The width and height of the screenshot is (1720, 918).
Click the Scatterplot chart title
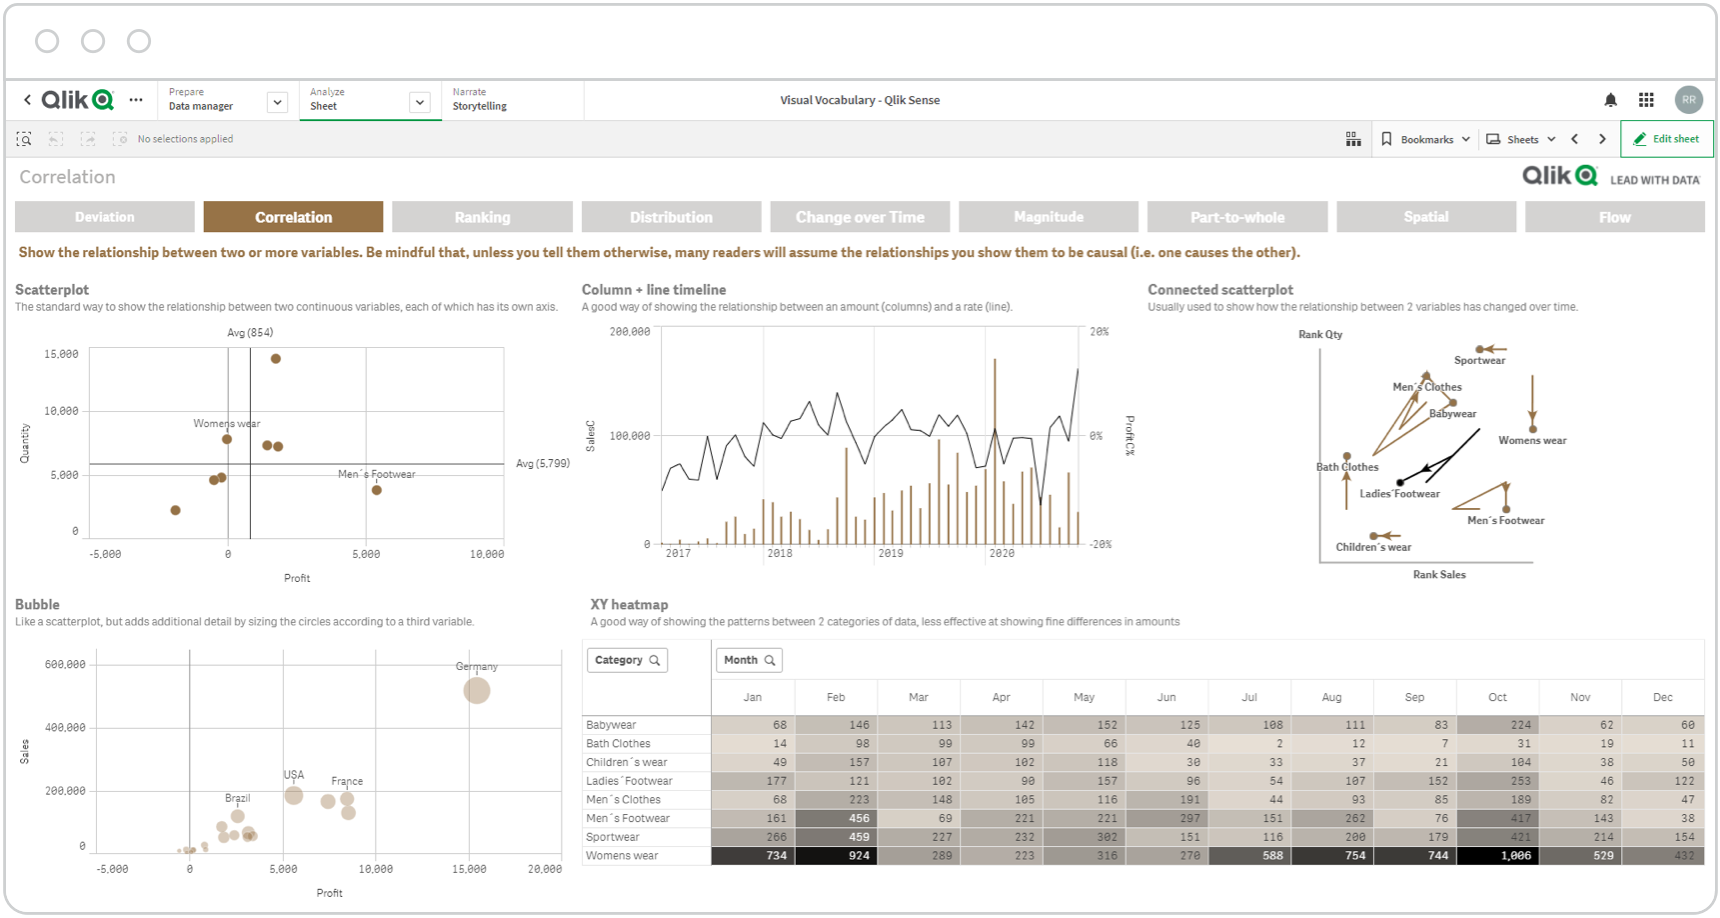pos(52,290)
